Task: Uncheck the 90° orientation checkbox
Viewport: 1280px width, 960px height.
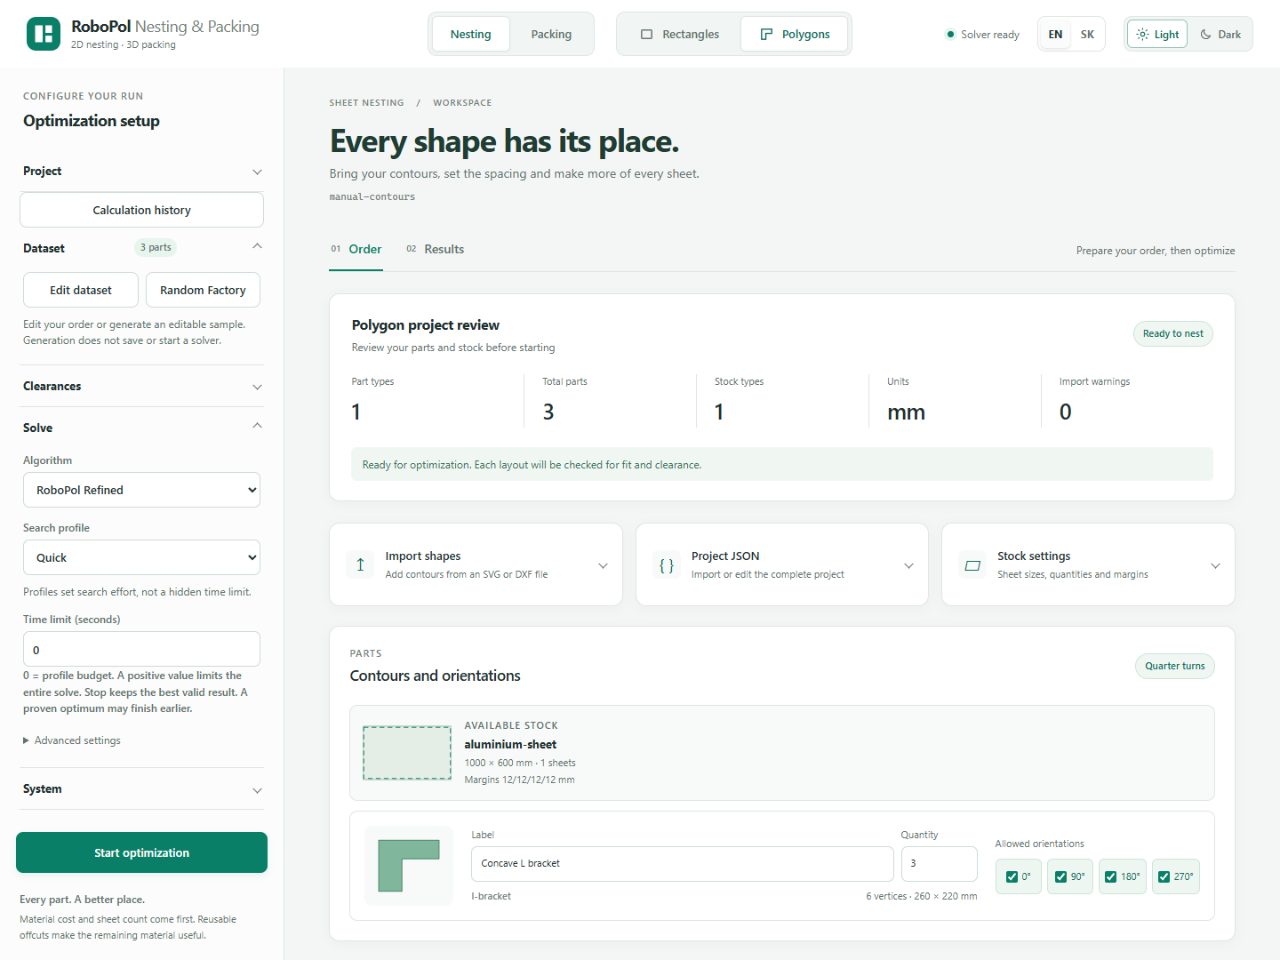Action: click(1061, 877)
